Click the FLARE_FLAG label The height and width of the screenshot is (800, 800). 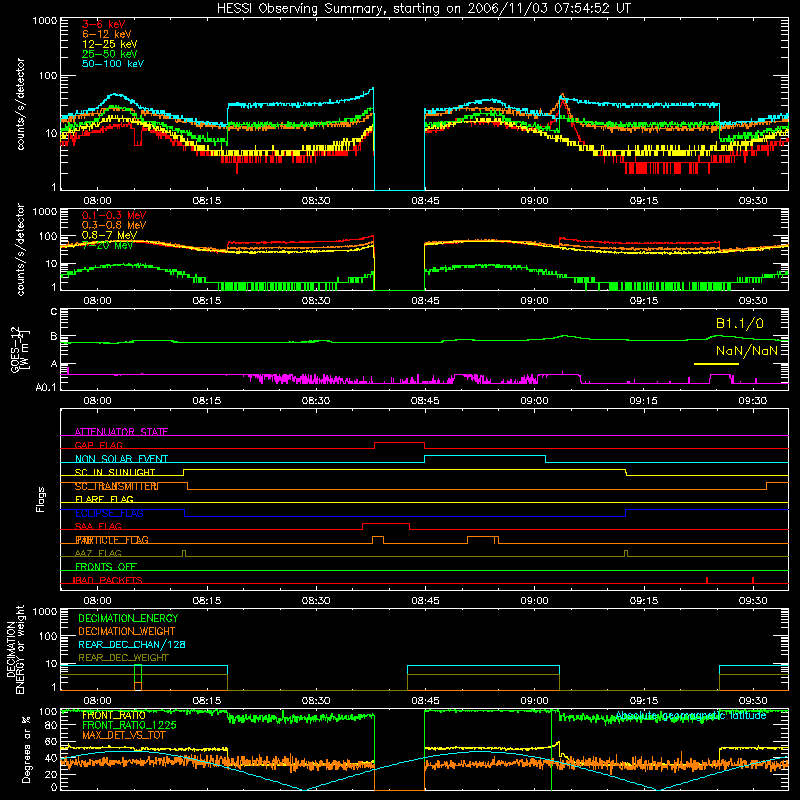point(104,499)
